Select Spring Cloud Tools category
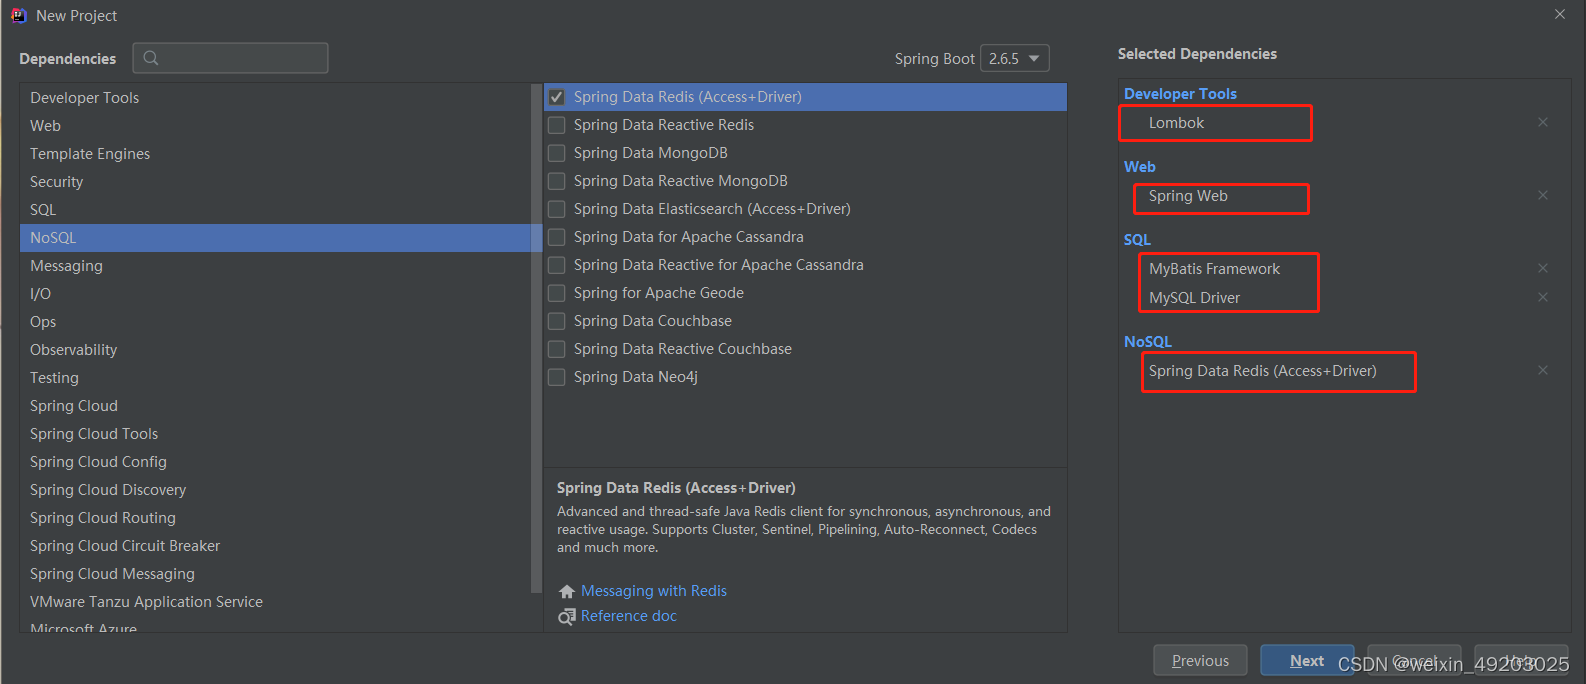1586x684 pixels. click(275, 434)
